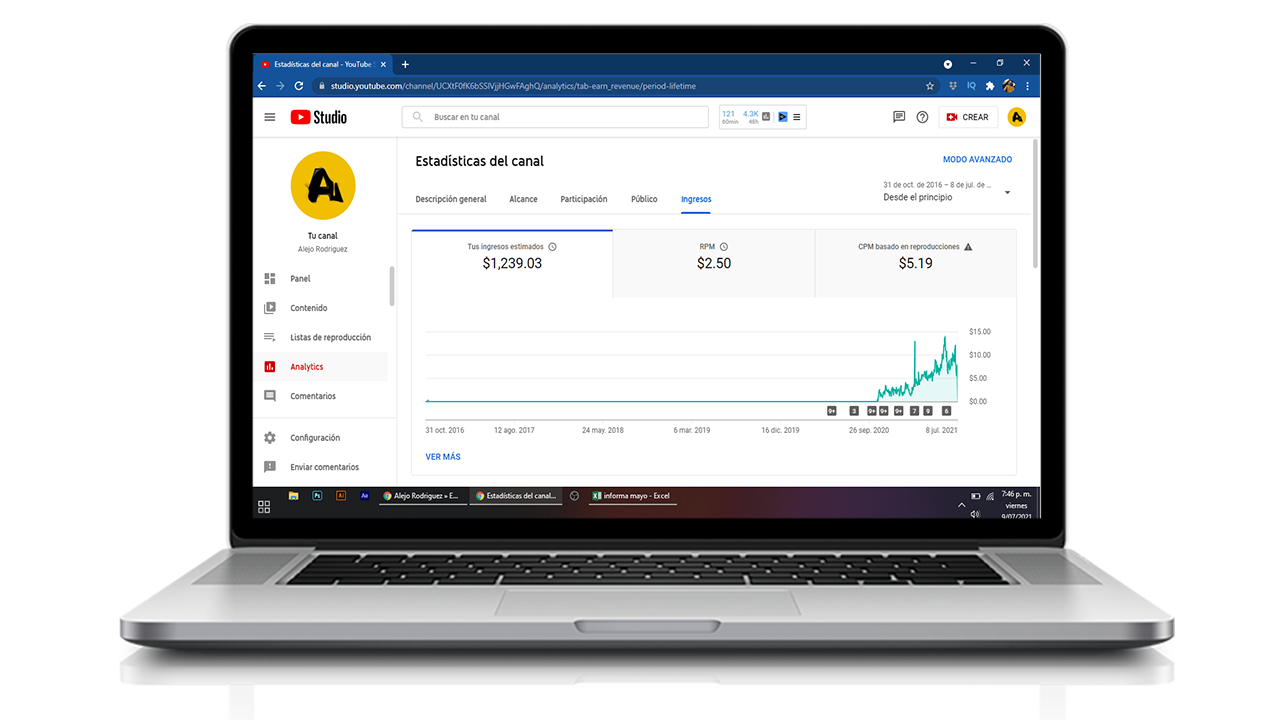
Task: Click info icon next to Tus ingresos estimados
Action: click(x=552, y=246)
